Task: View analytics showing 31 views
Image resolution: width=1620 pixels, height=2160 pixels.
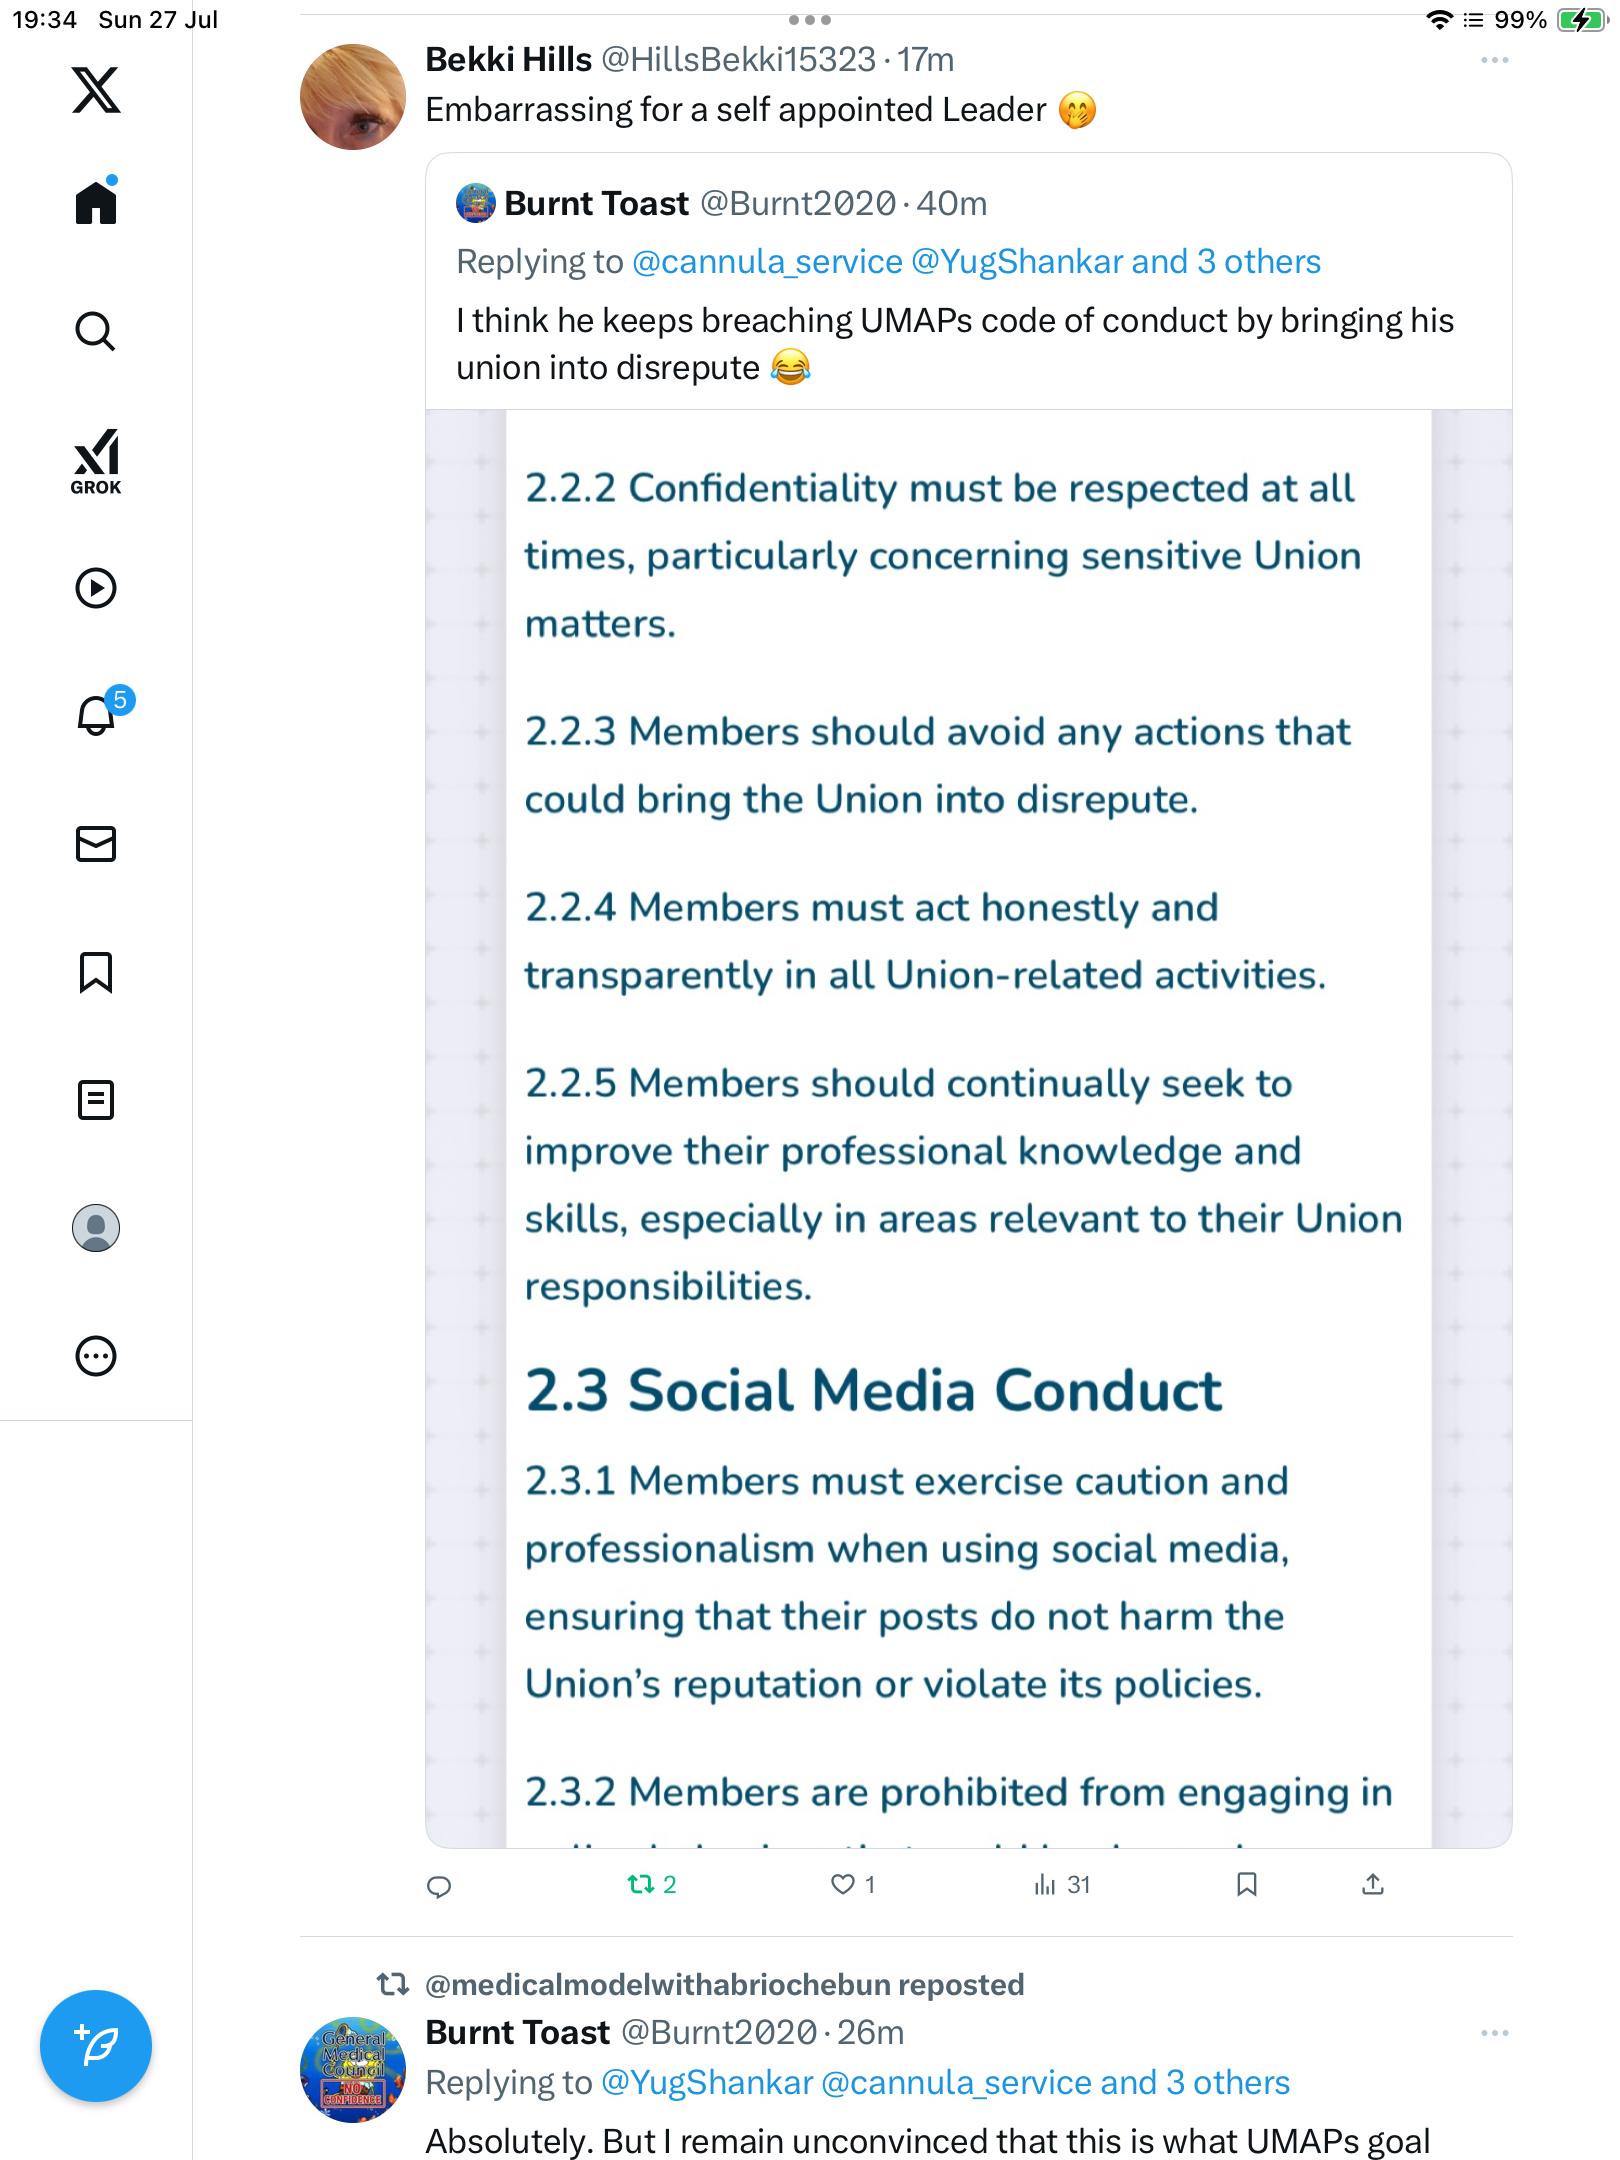Action: tap(1062, 1885)
